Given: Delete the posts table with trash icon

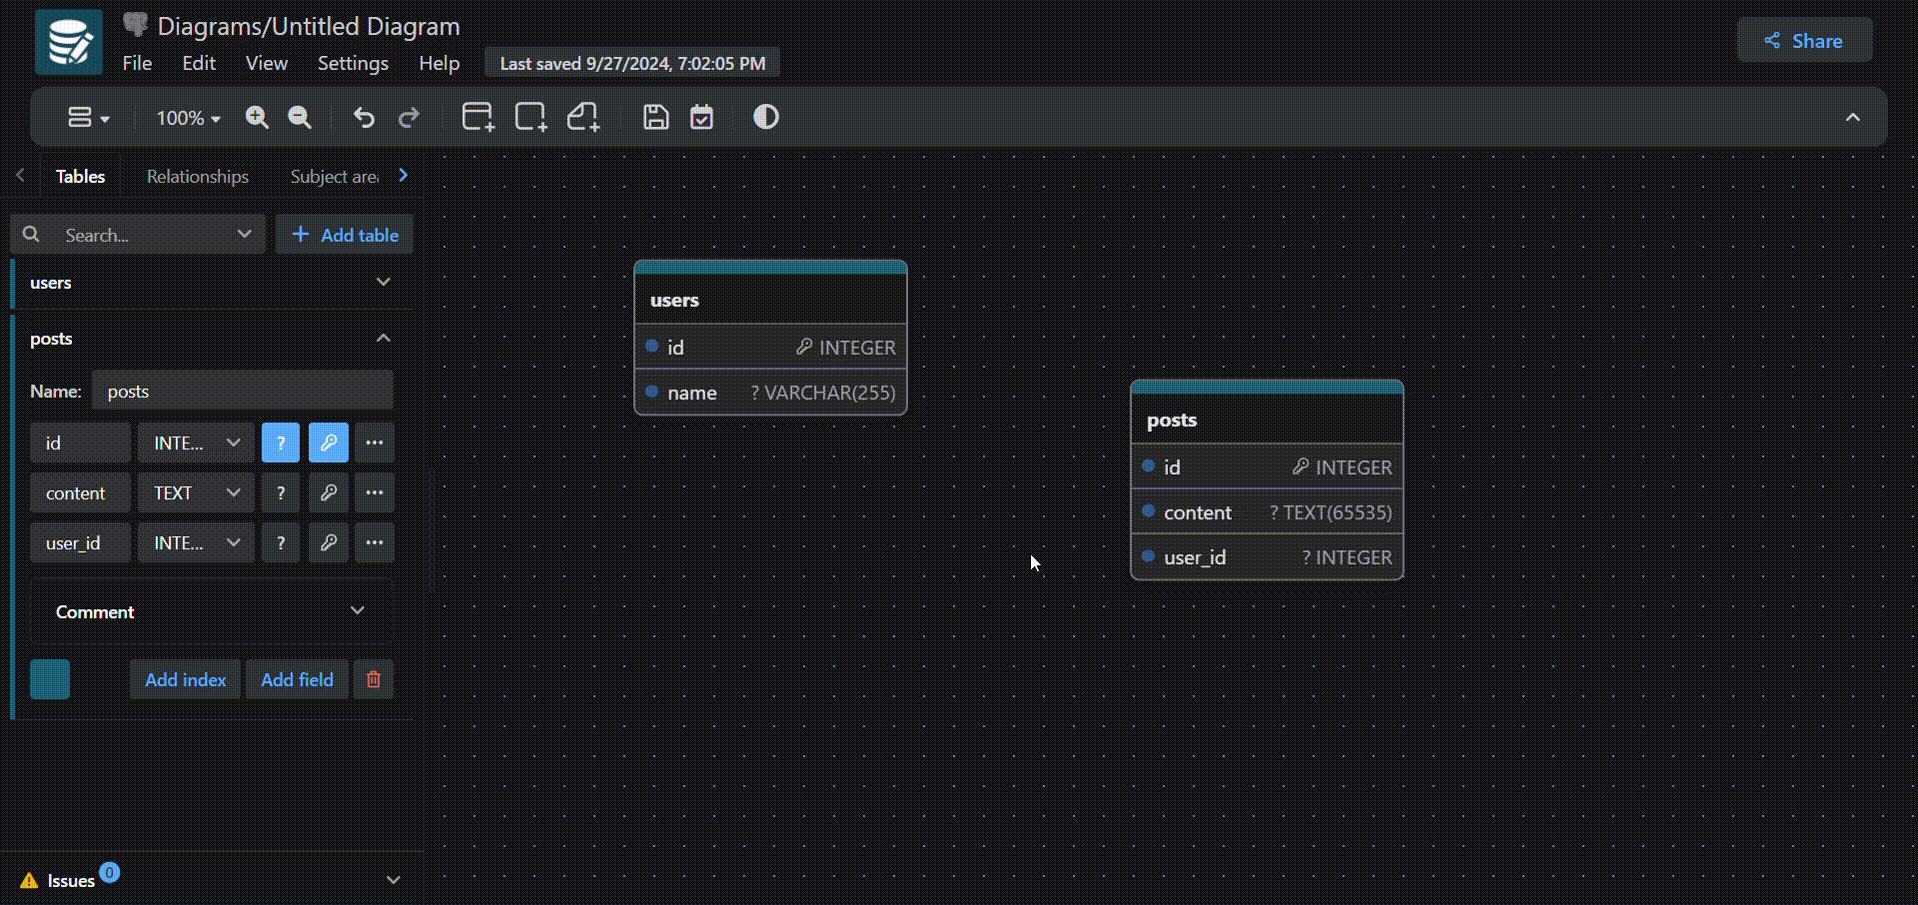Looking at the screenshot, I should (x=373, y=680).
